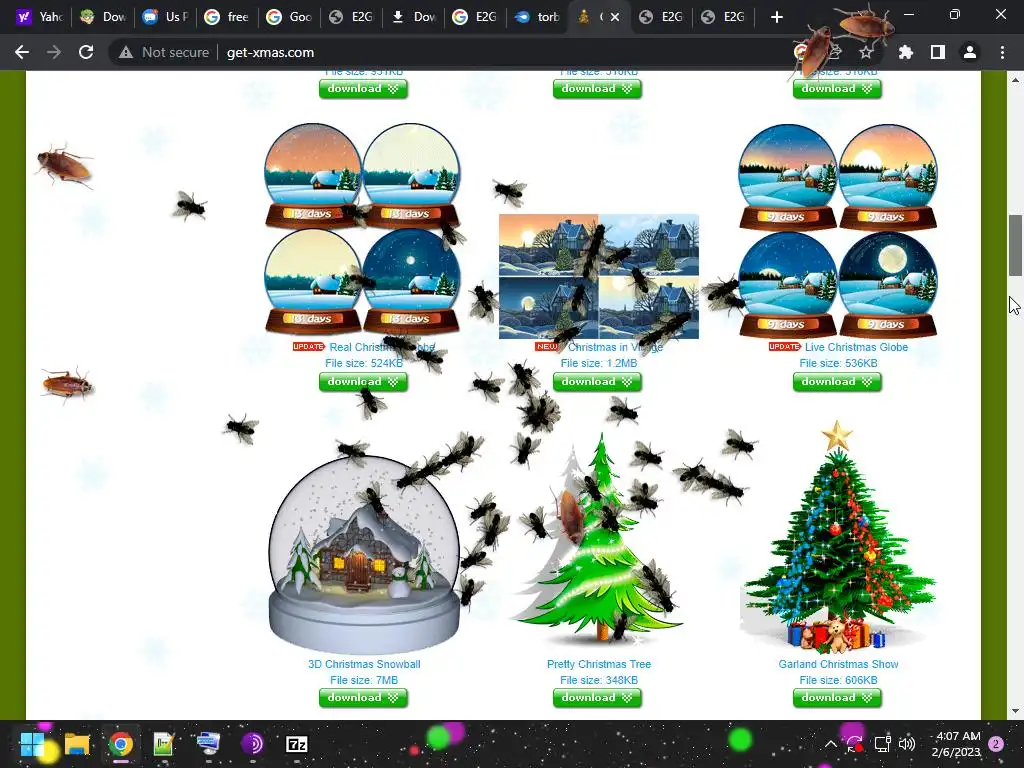This screenshot has width=1024, height=768.
Task: Switch to the torb tab
Action: tap(537, 17)
